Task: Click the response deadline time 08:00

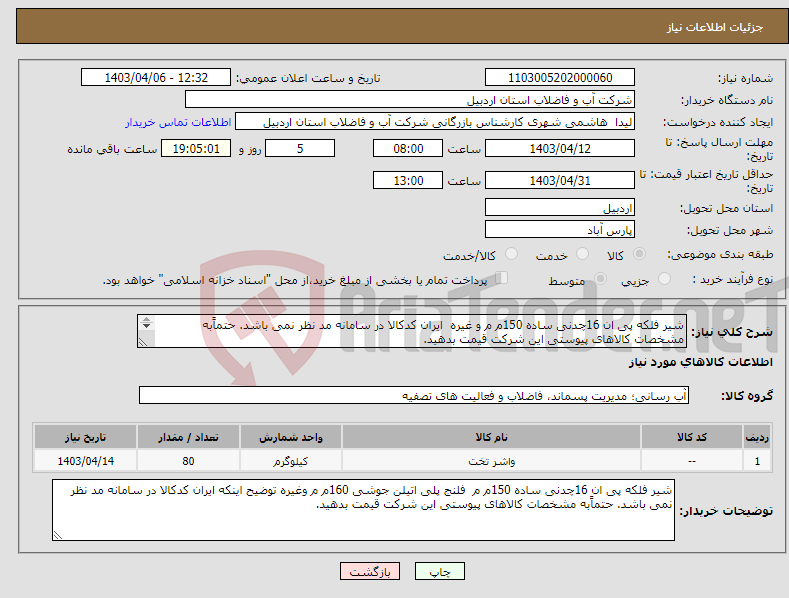Action: pos(408,148)
